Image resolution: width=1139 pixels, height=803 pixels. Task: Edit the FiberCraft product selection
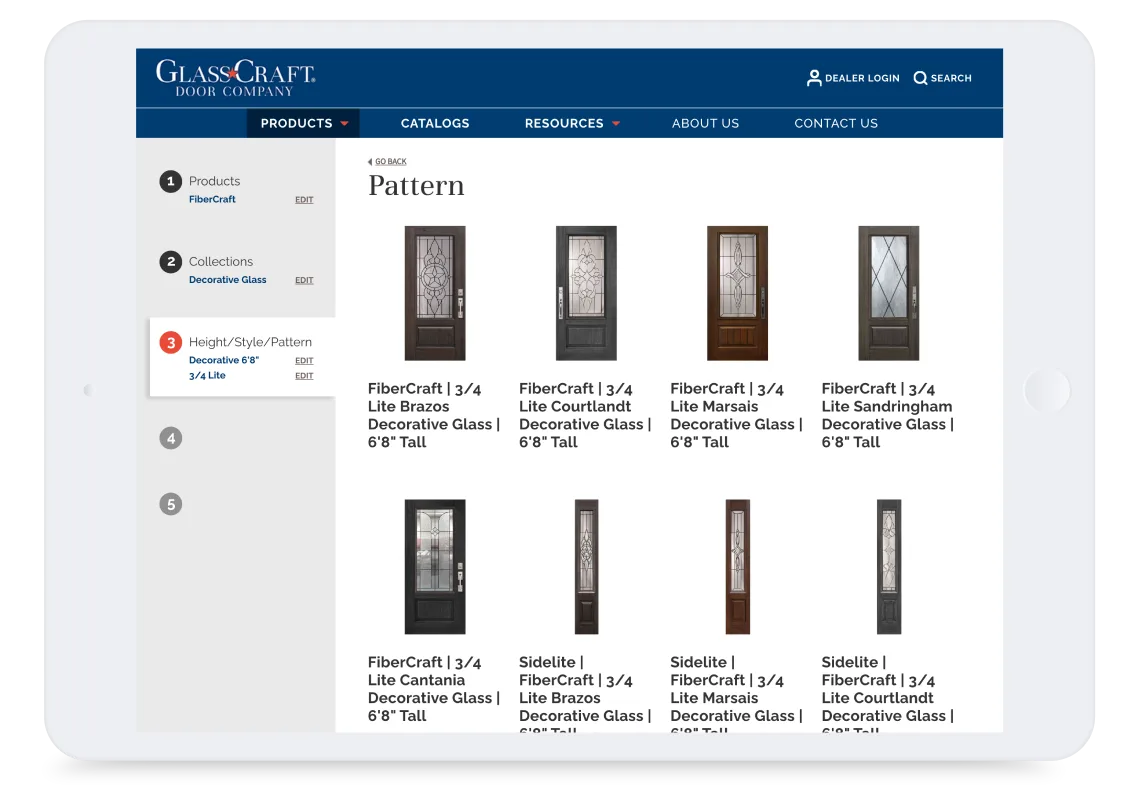click(x=304, y=200)
